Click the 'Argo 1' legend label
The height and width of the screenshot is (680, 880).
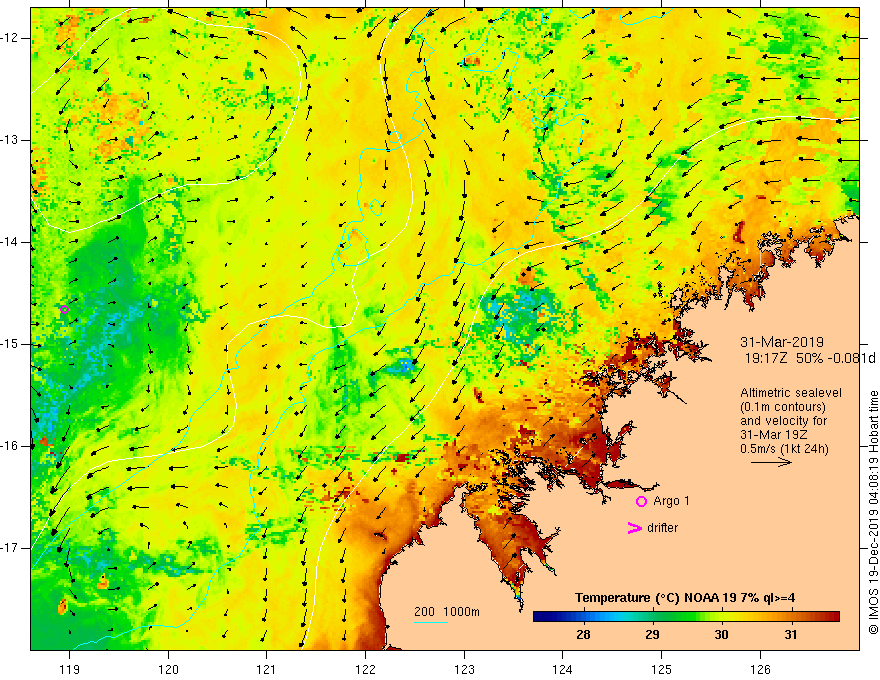click(x=671, y=501)
